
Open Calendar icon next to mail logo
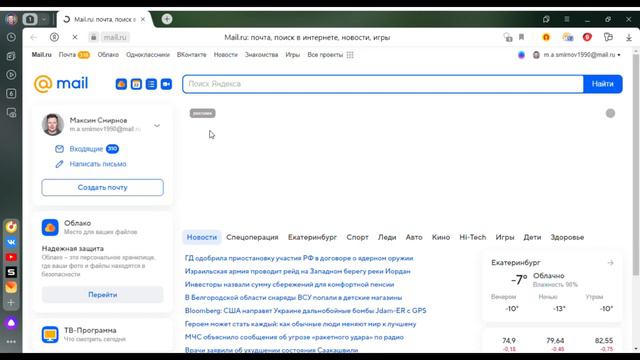(136, 84)
